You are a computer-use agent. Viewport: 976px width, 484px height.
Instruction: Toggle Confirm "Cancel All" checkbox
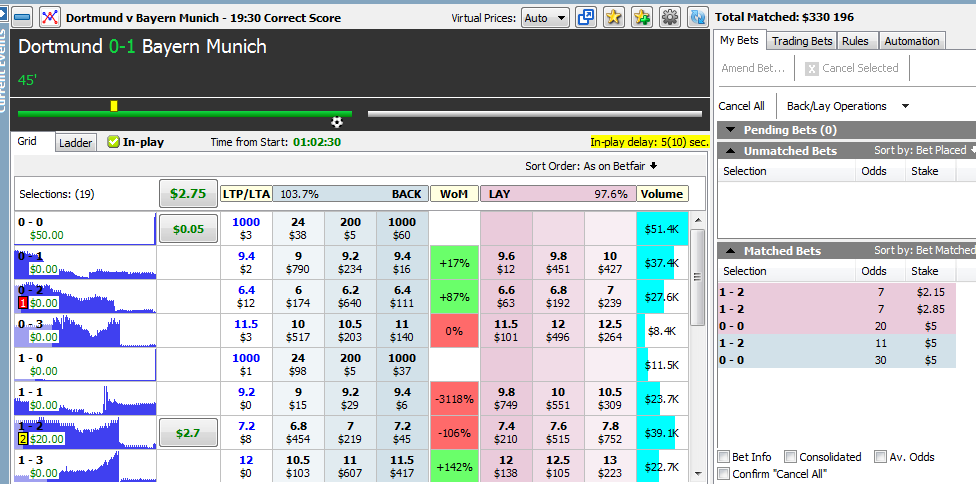click(724, 473)
